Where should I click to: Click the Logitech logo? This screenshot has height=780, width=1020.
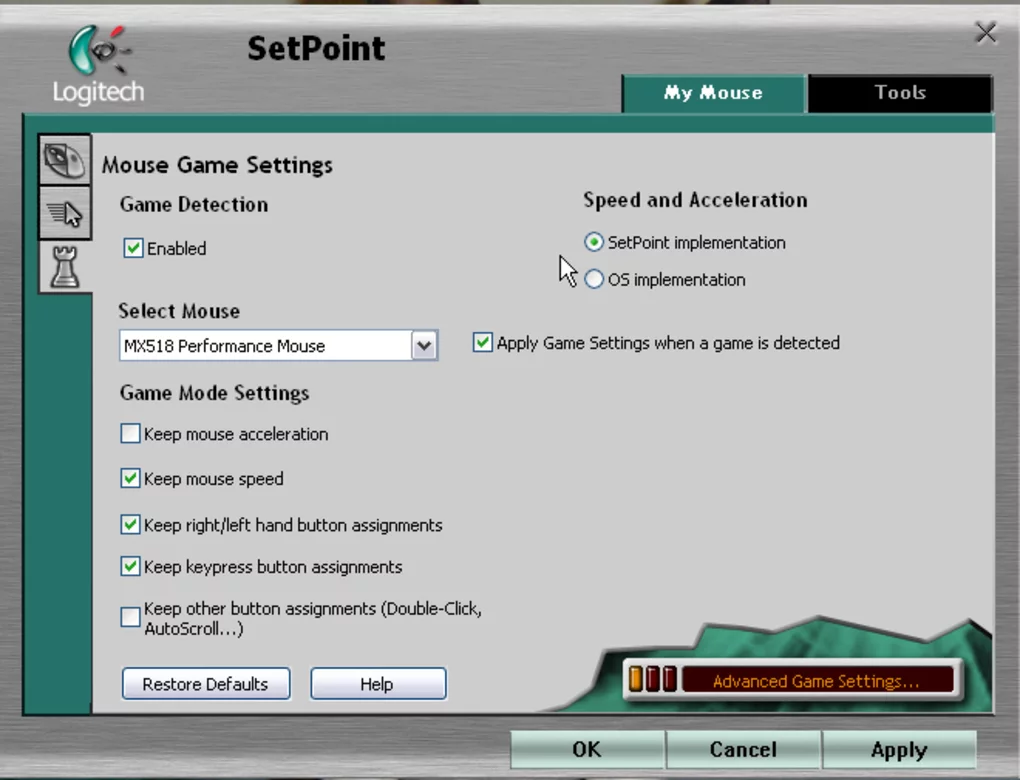[x=96, y=62]
